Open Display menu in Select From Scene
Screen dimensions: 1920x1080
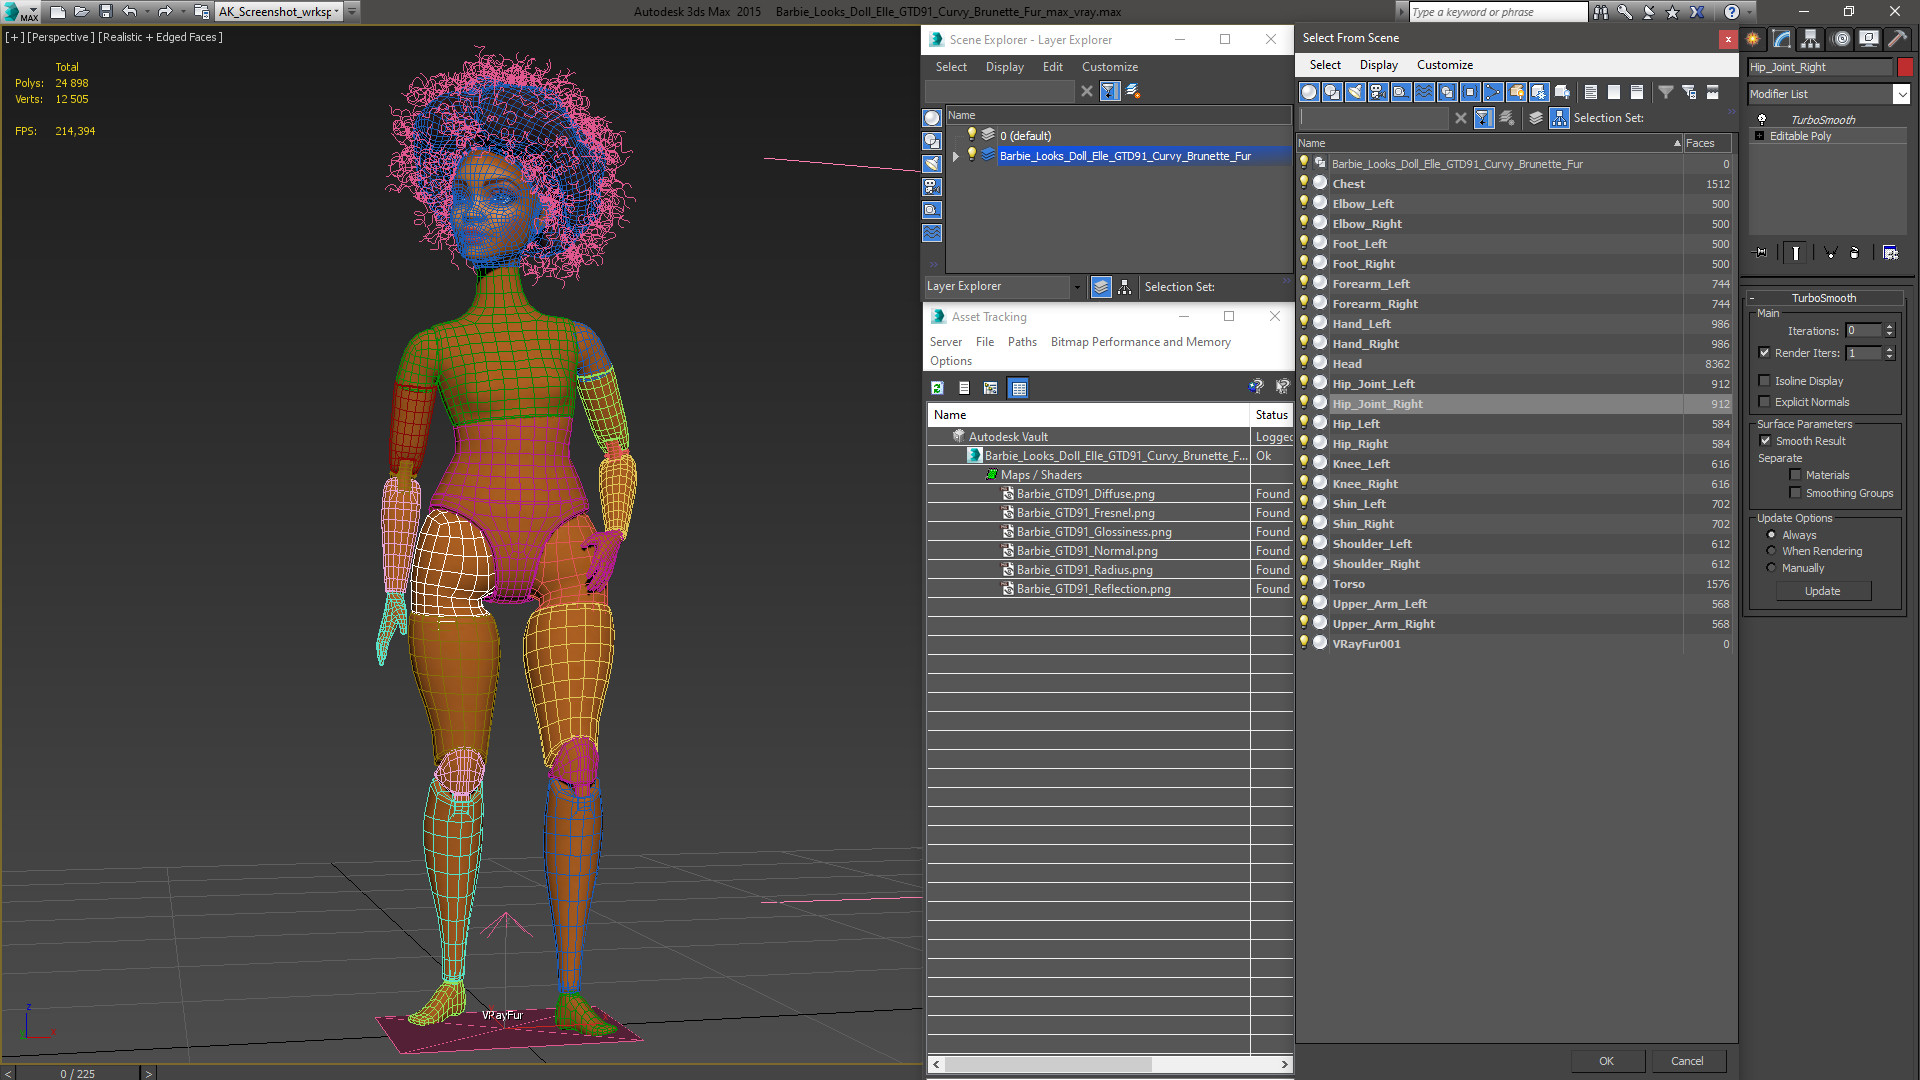[1378, 65]
